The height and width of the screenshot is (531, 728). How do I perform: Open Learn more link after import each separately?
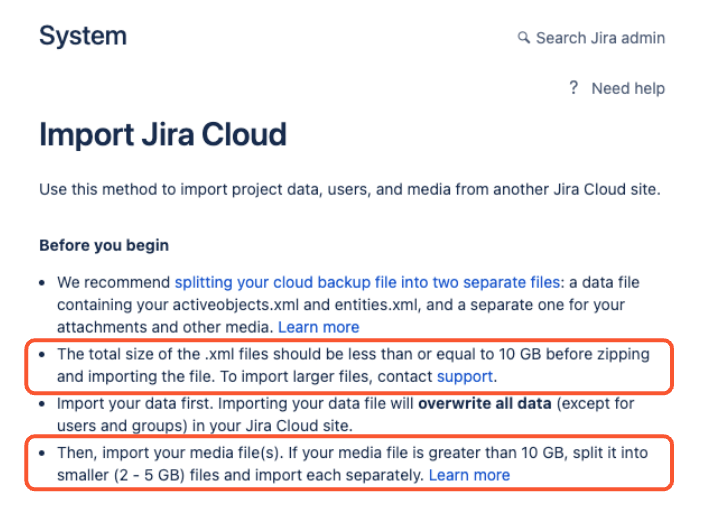point(469,475)
